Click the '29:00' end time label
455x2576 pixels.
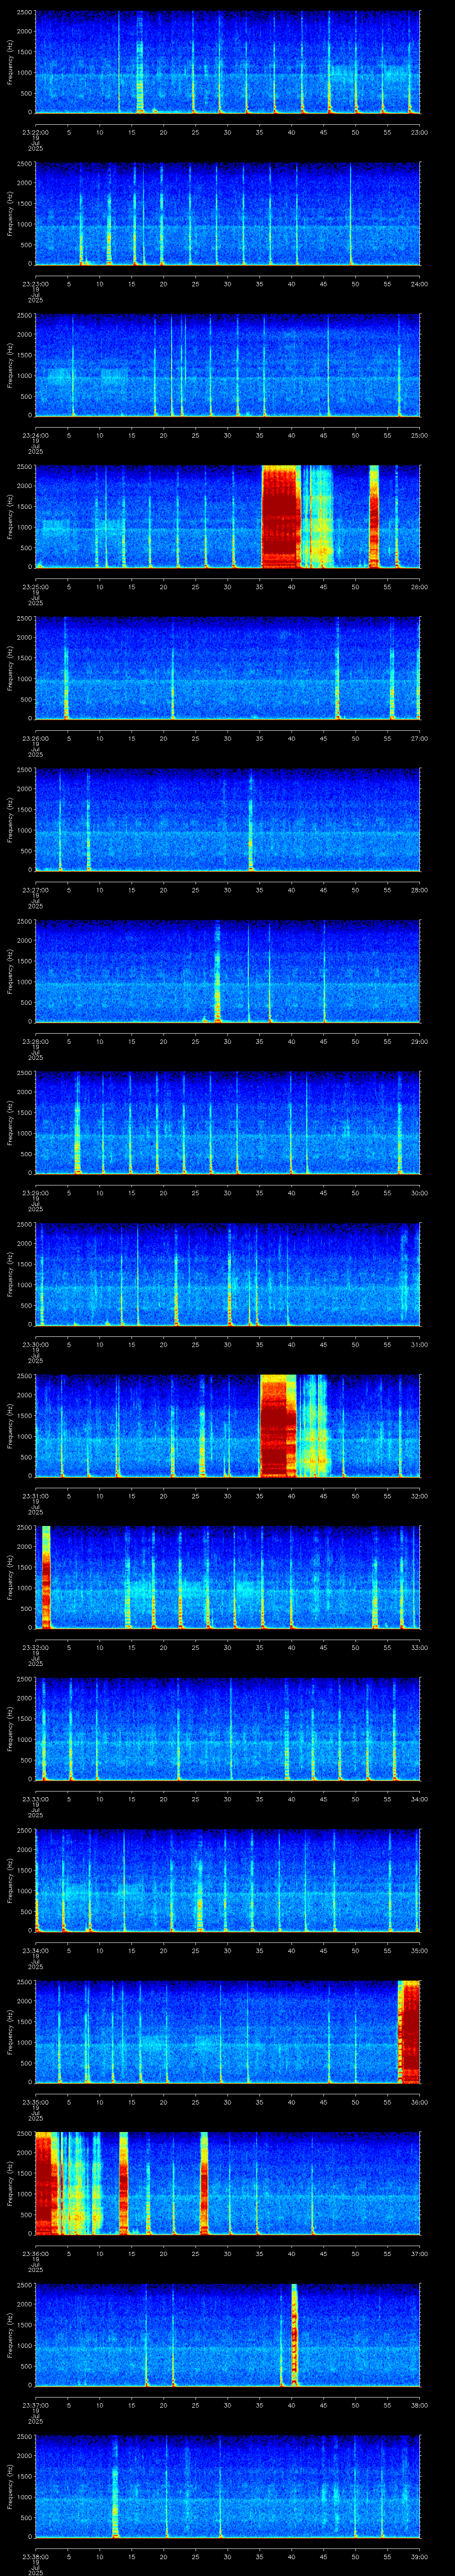click(419, 1041)
